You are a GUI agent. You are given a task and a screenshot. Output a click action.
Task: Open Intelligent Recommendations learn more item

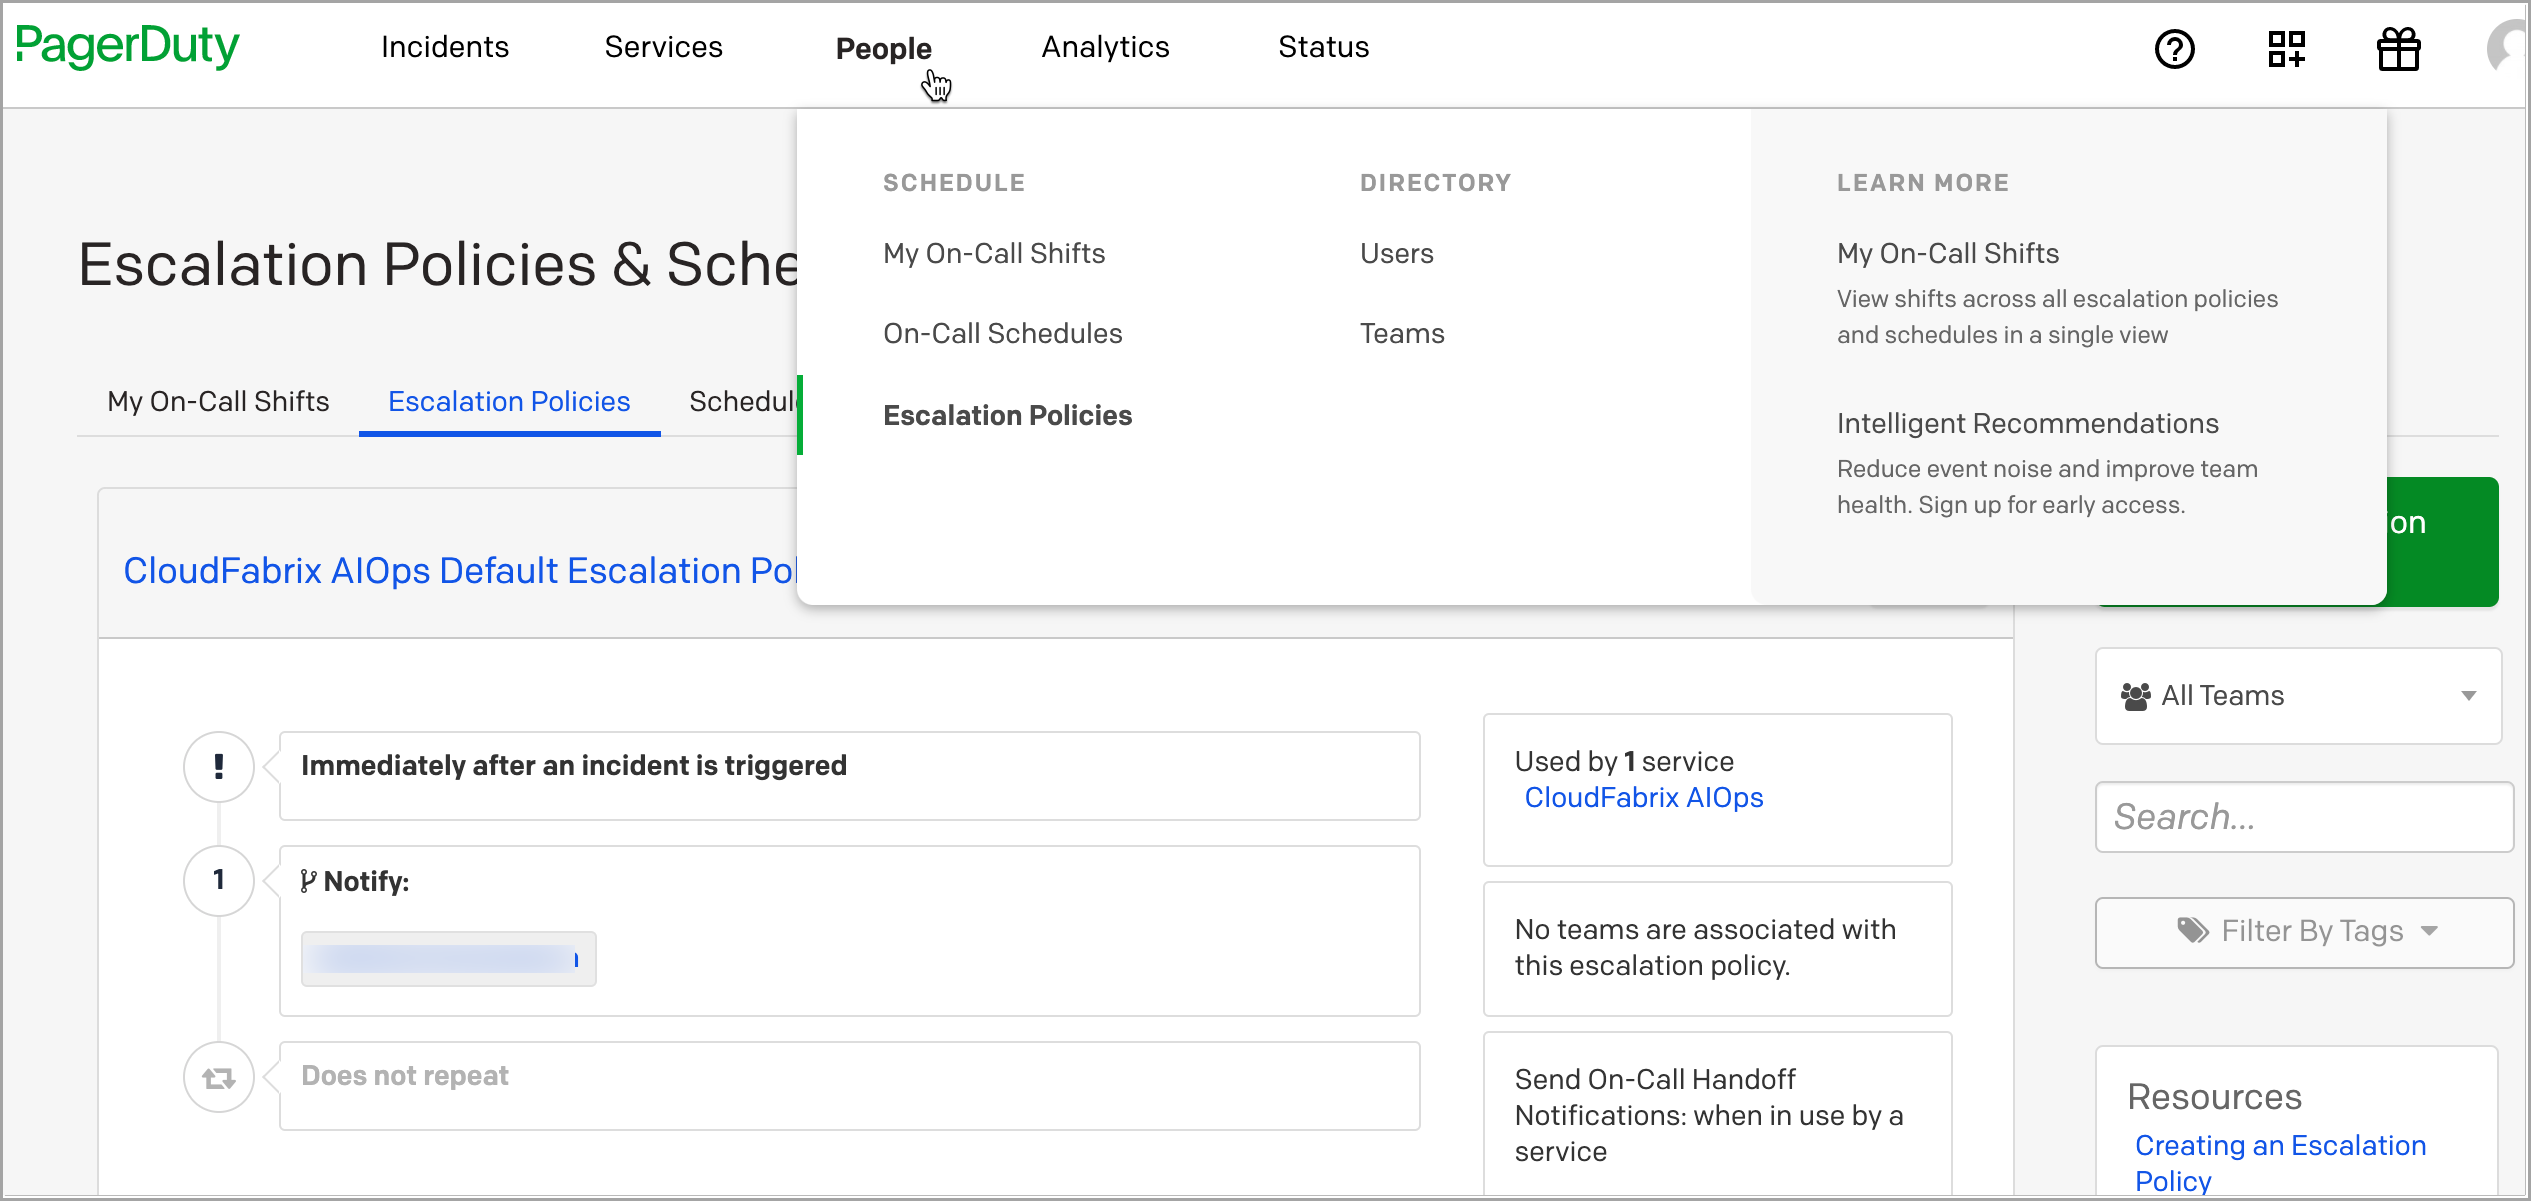click(2027, 423)
